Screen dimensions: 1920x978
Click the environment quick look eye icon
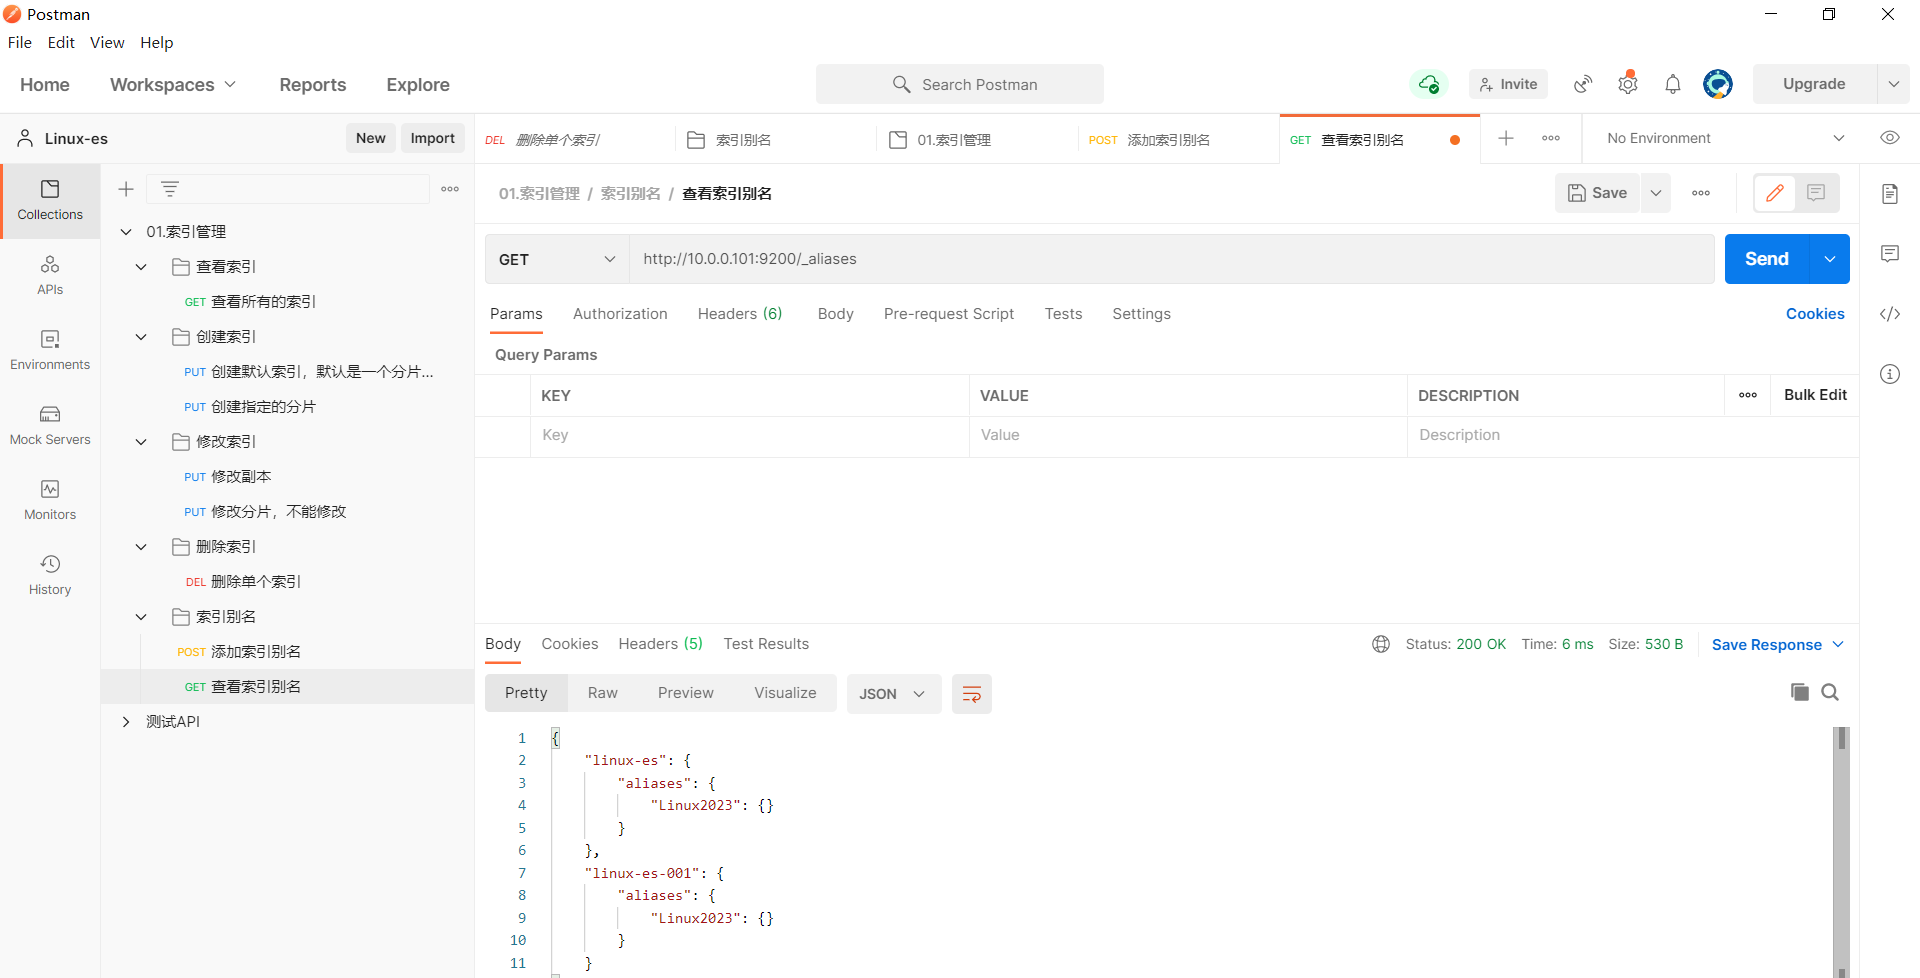[1890, 138]
